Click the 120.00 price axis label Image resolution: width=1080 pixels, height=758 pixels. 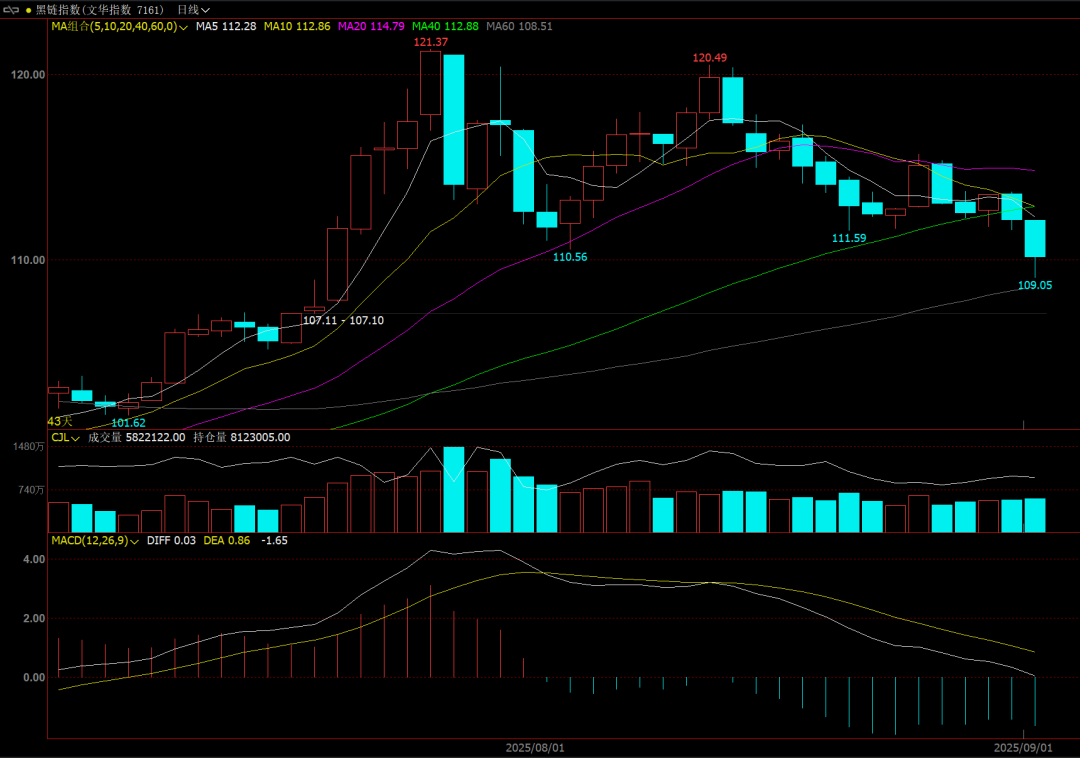coord(28,75)
